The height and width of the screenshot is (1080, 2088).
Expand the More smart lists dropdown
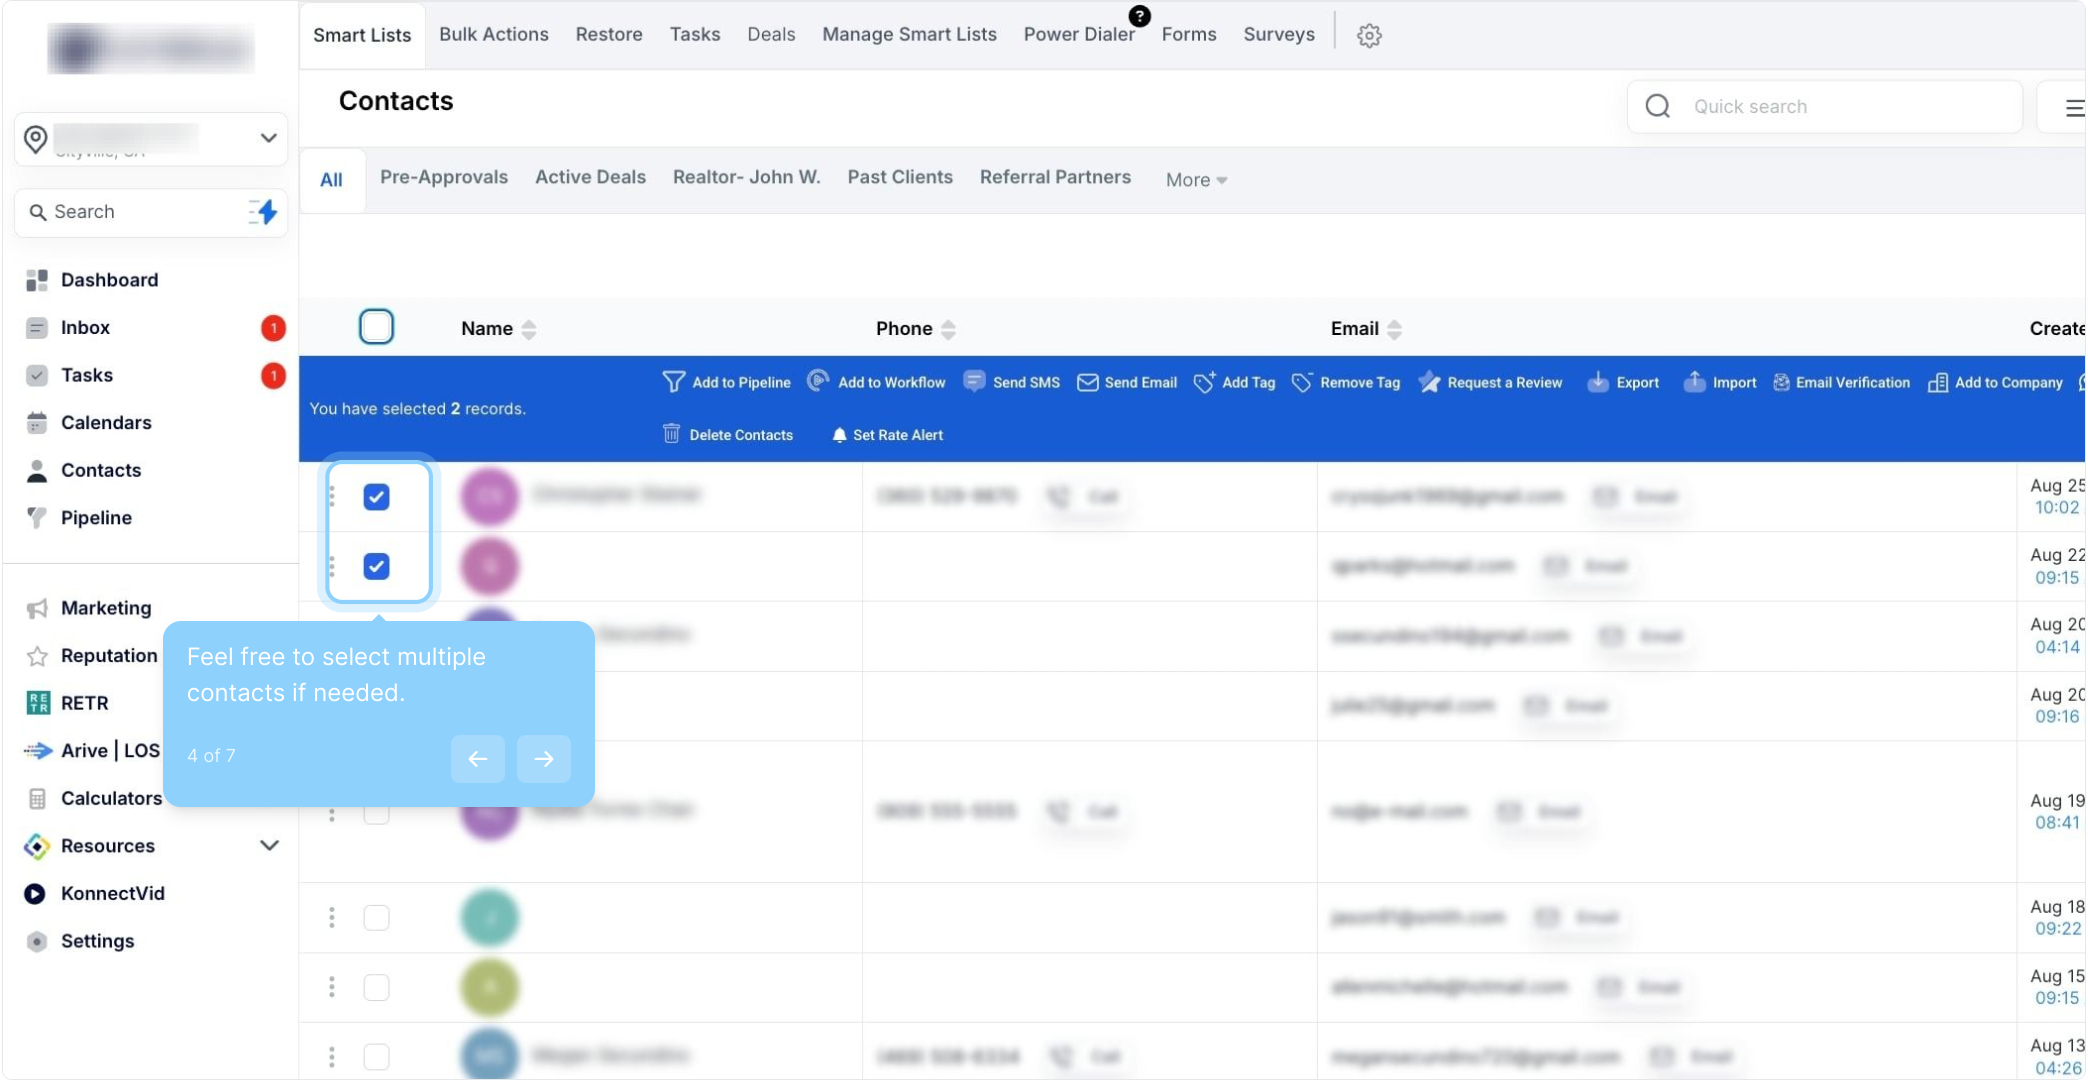(1196, 180)
